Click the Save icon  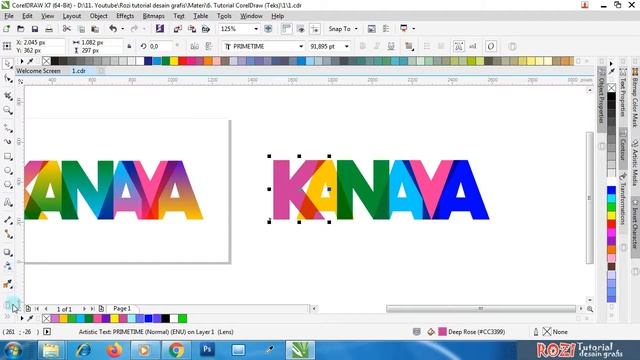coord(35,29)
